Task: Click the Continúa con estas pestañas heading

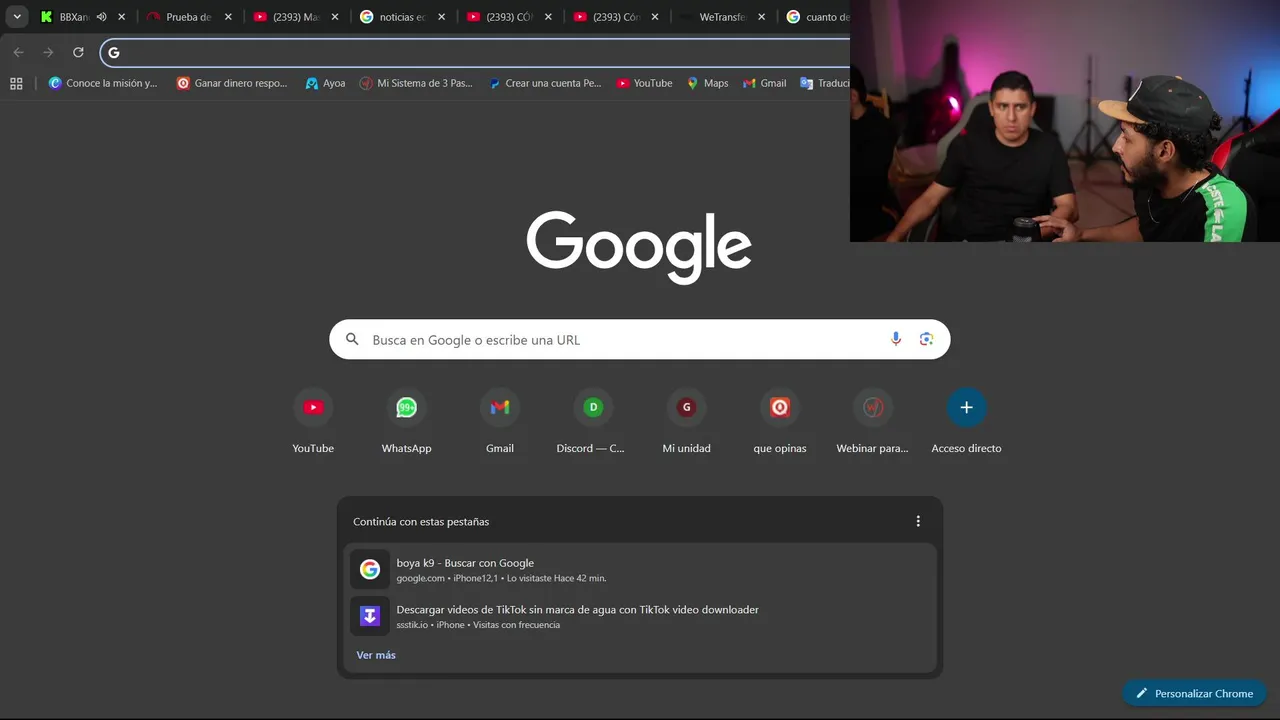Action: tap(421, 522)
